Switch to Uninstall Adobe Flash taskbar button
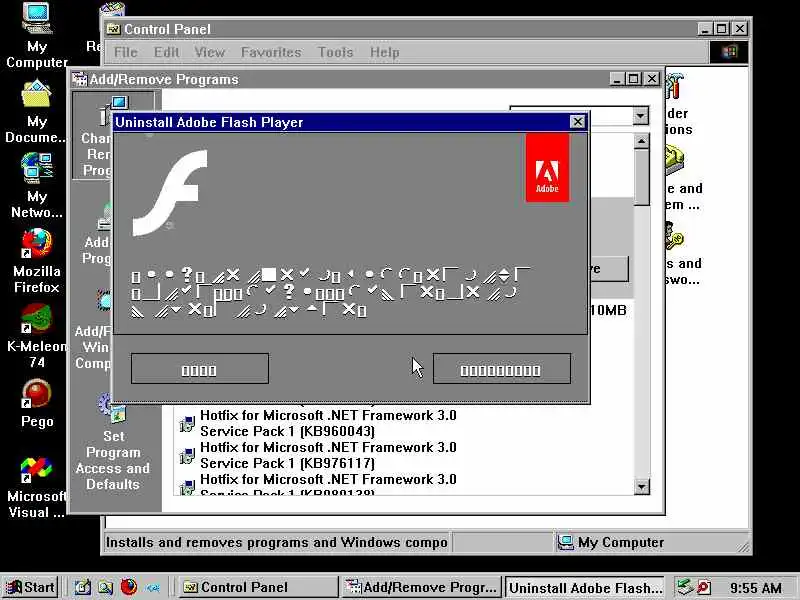Image resolution: width=800 pixels, height=600 pixels. coord(585,587)
